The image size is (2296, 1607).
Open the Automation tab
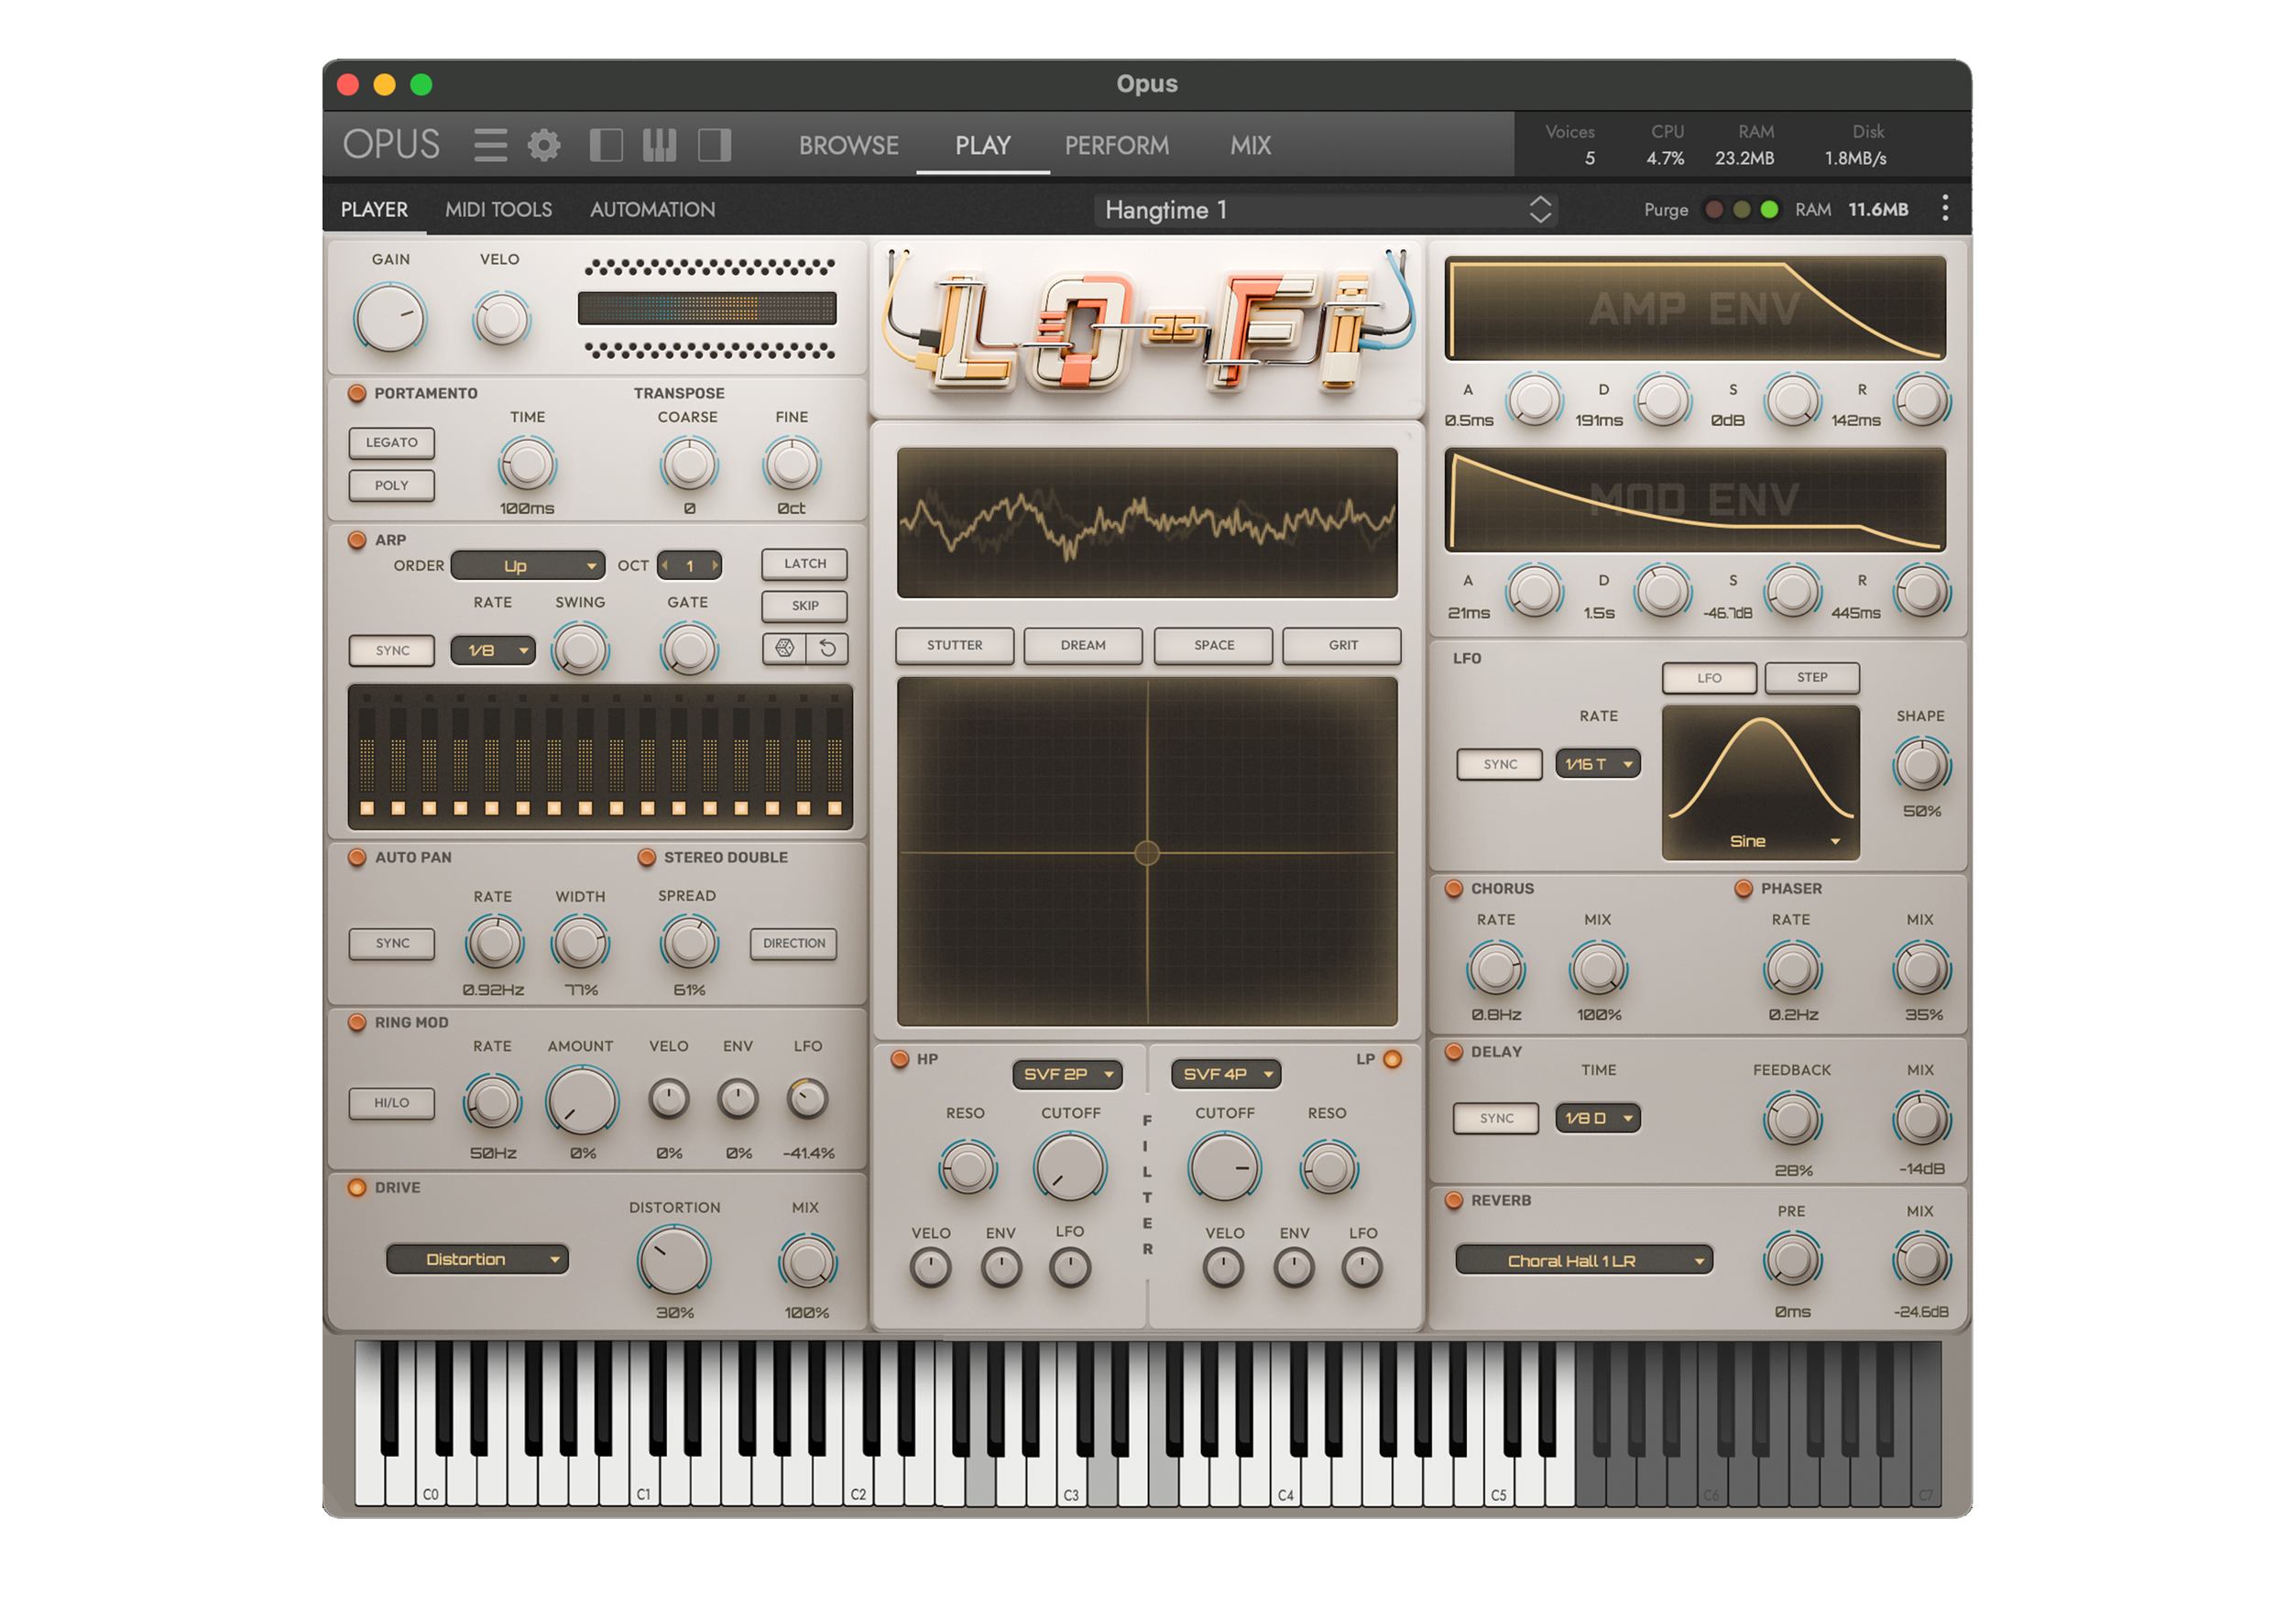[652, 209]
